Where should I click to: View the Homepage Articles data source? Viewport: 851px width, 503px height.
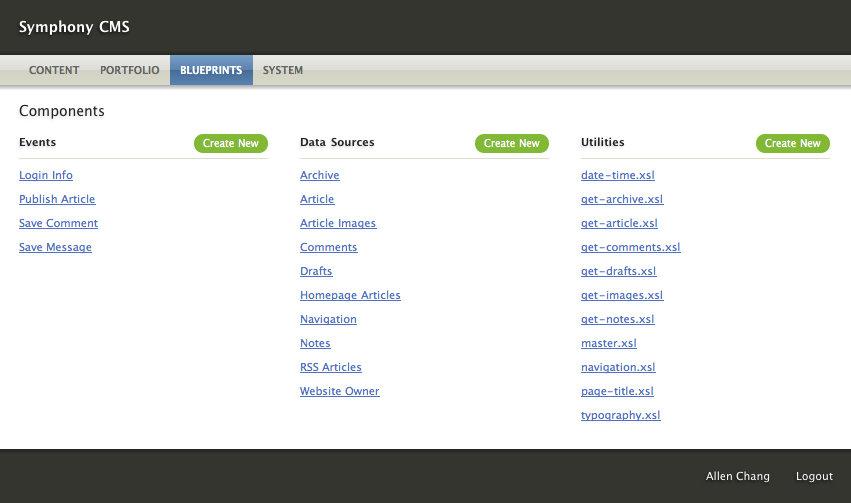click(350, 296)
